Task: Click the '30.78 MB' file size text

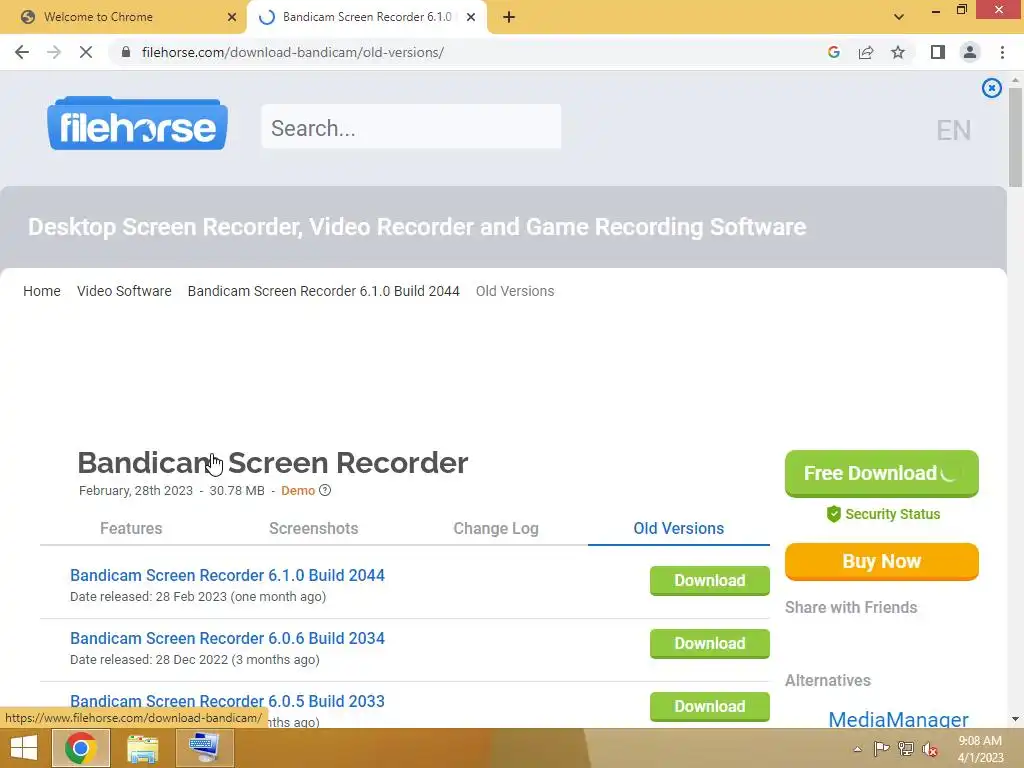Action: pos(237,490)
